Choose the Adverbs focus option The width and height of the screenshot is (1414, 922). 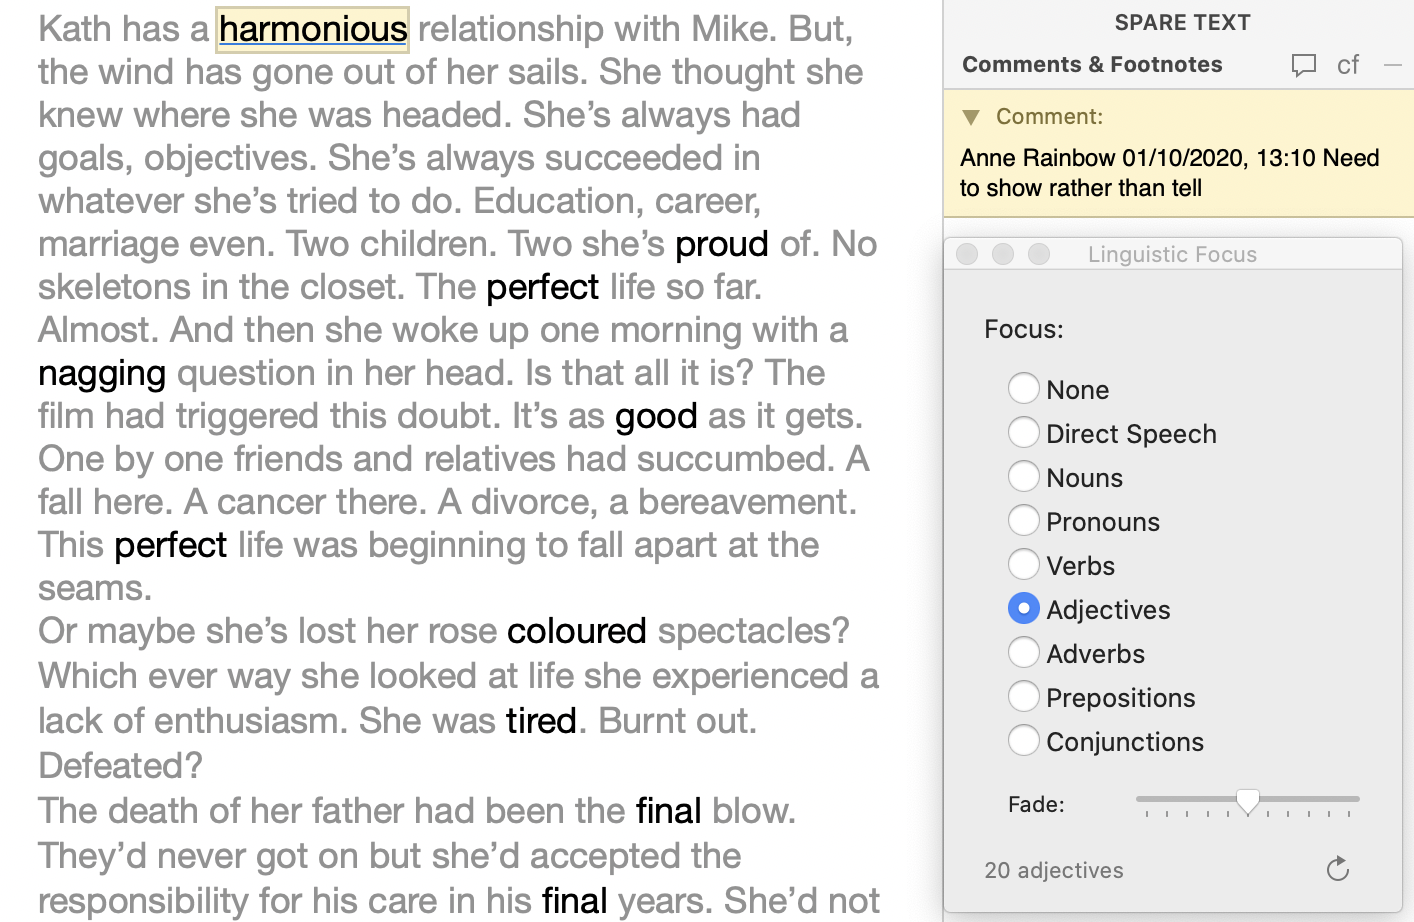tap(1024, 652)
